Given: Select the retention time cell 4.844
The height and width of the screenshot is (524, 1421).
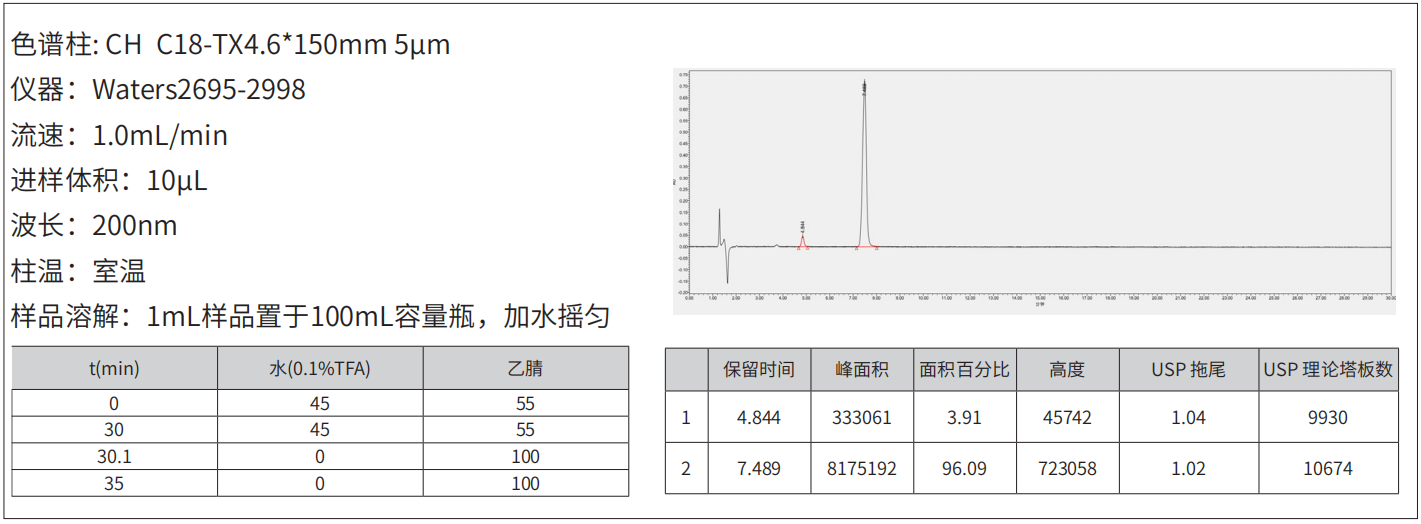Looking at the screenshot, I should pyautogui.click(x=758, y=418).
